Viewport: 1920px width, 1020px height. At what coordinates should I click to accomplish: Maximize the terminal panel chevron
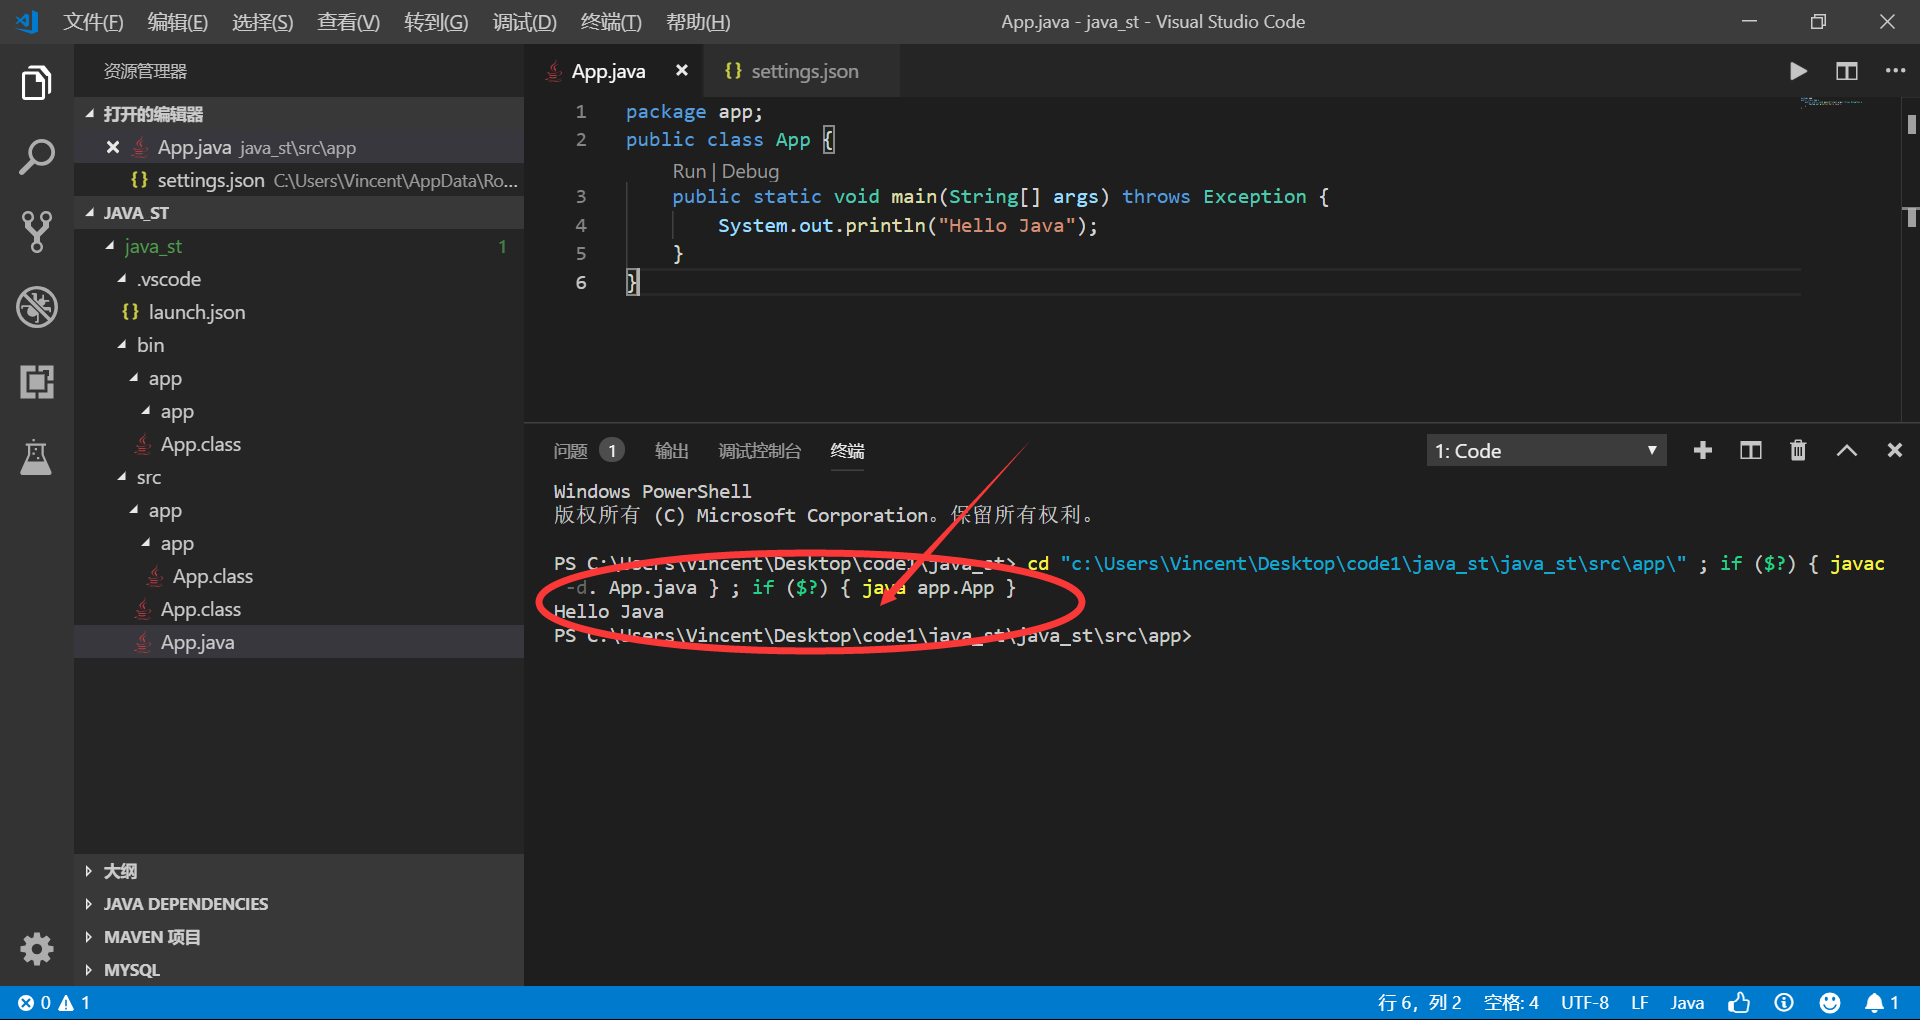pos(1846,450)
